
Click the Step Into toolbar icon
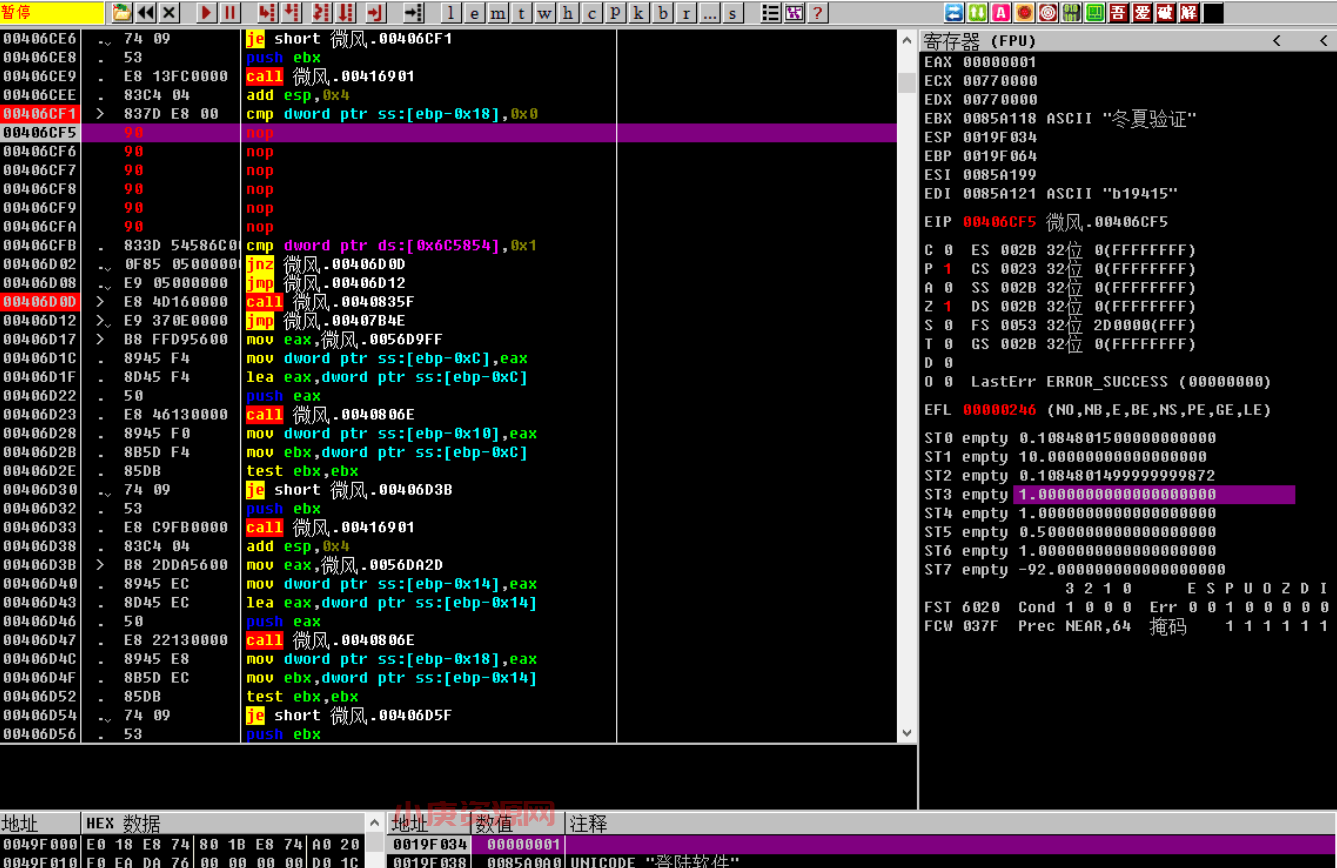(x=267, y=13)
